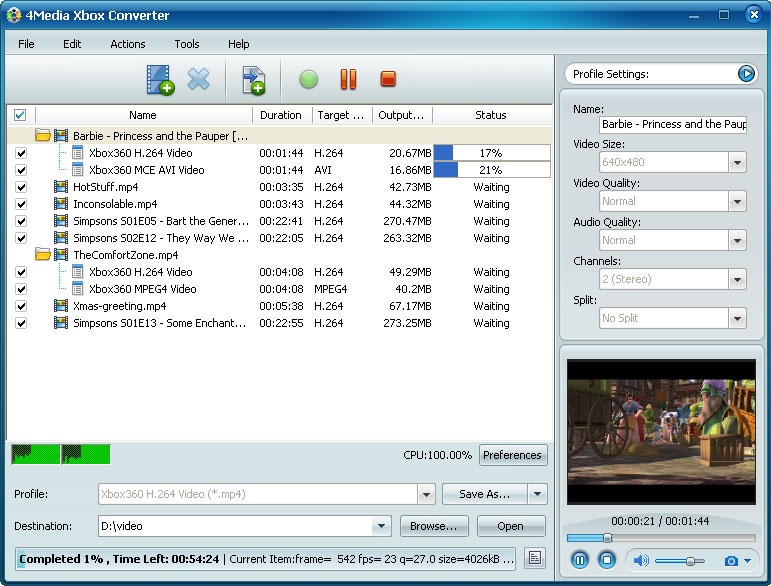
Task: Click the Add profile toolbar icon
Action: pyautogui.click(x=254, y=80)
